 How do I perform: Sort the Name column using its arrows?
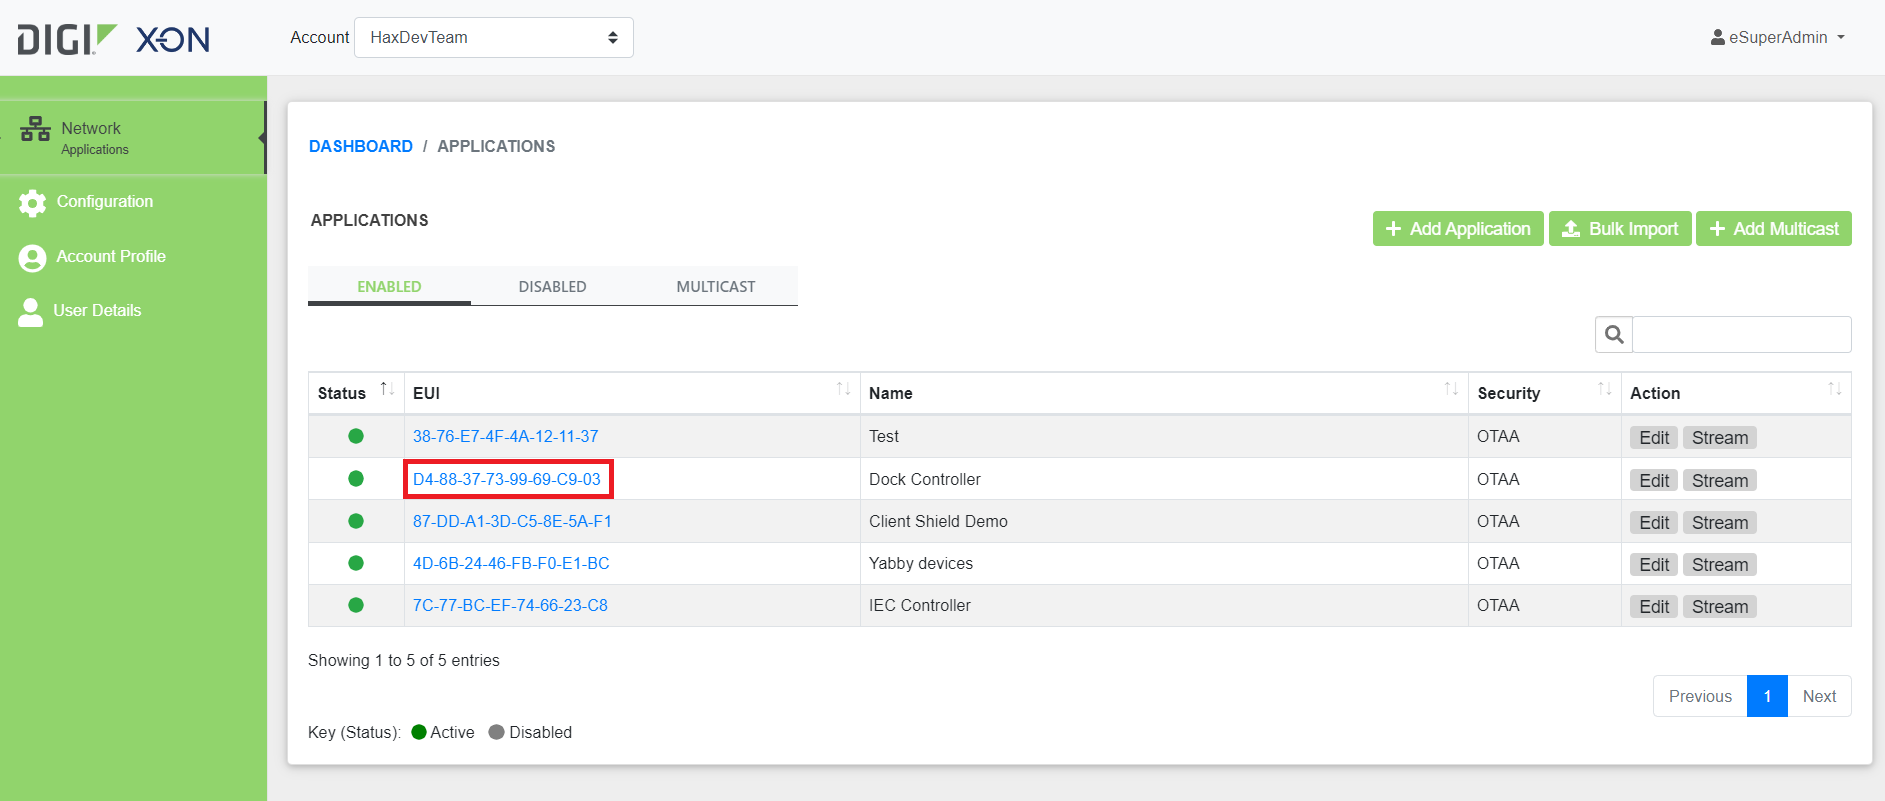click(1451, 389)
